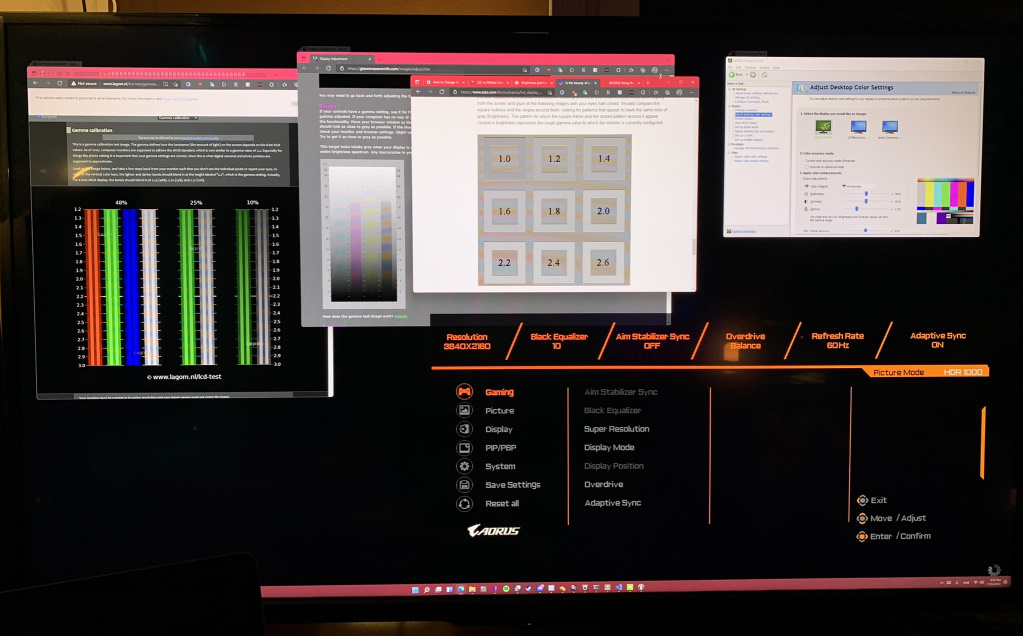This screenshot has height=636, width=1023.
Task: Click the Reset all icon
Action: (464, 503)
